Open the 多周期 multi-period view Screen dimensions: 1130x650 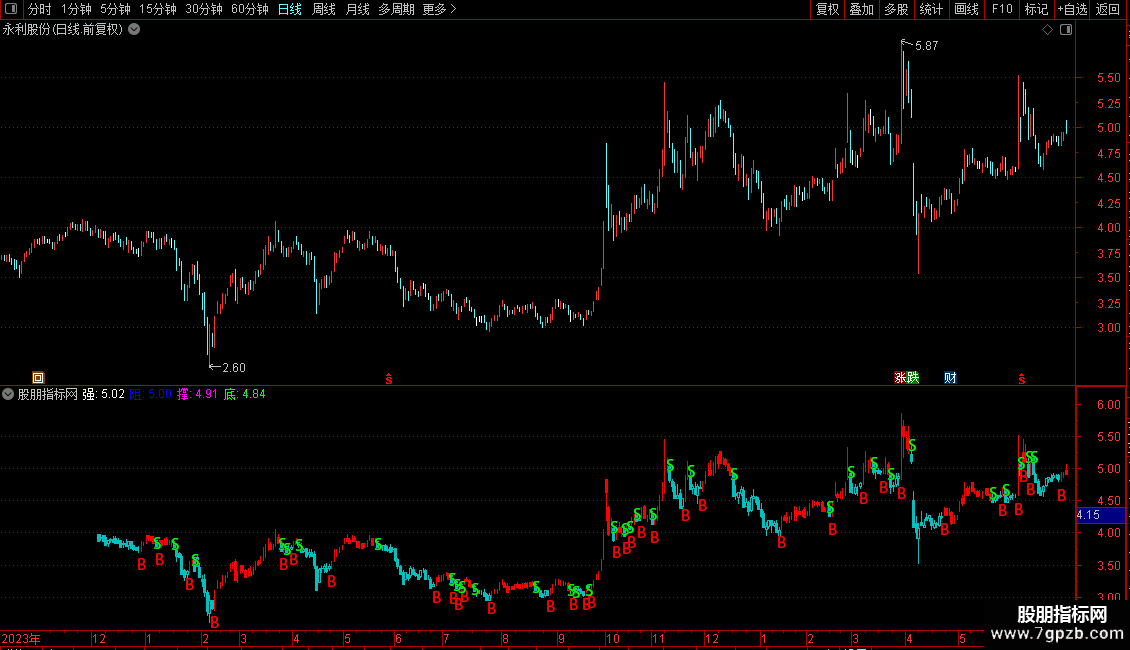pos(396,9)
